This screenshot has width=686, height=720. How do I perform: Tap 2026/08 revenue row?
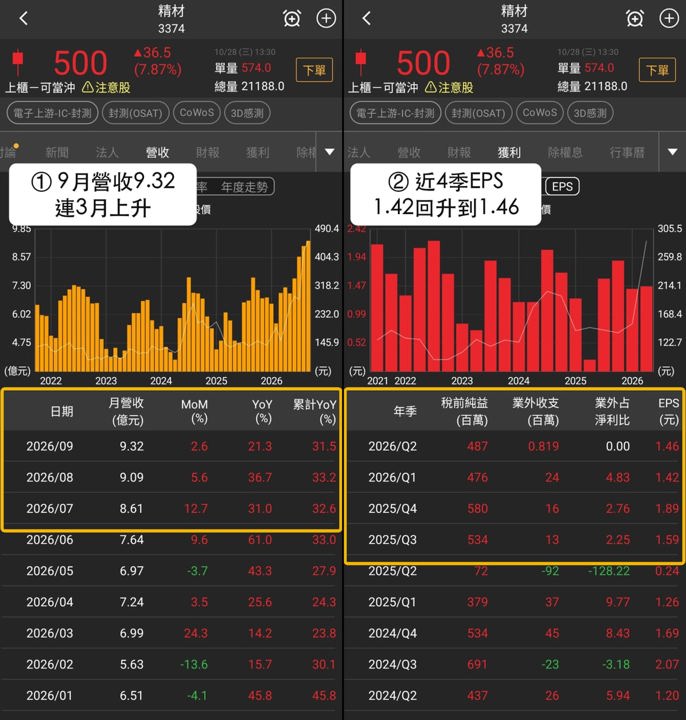[171, 477]
